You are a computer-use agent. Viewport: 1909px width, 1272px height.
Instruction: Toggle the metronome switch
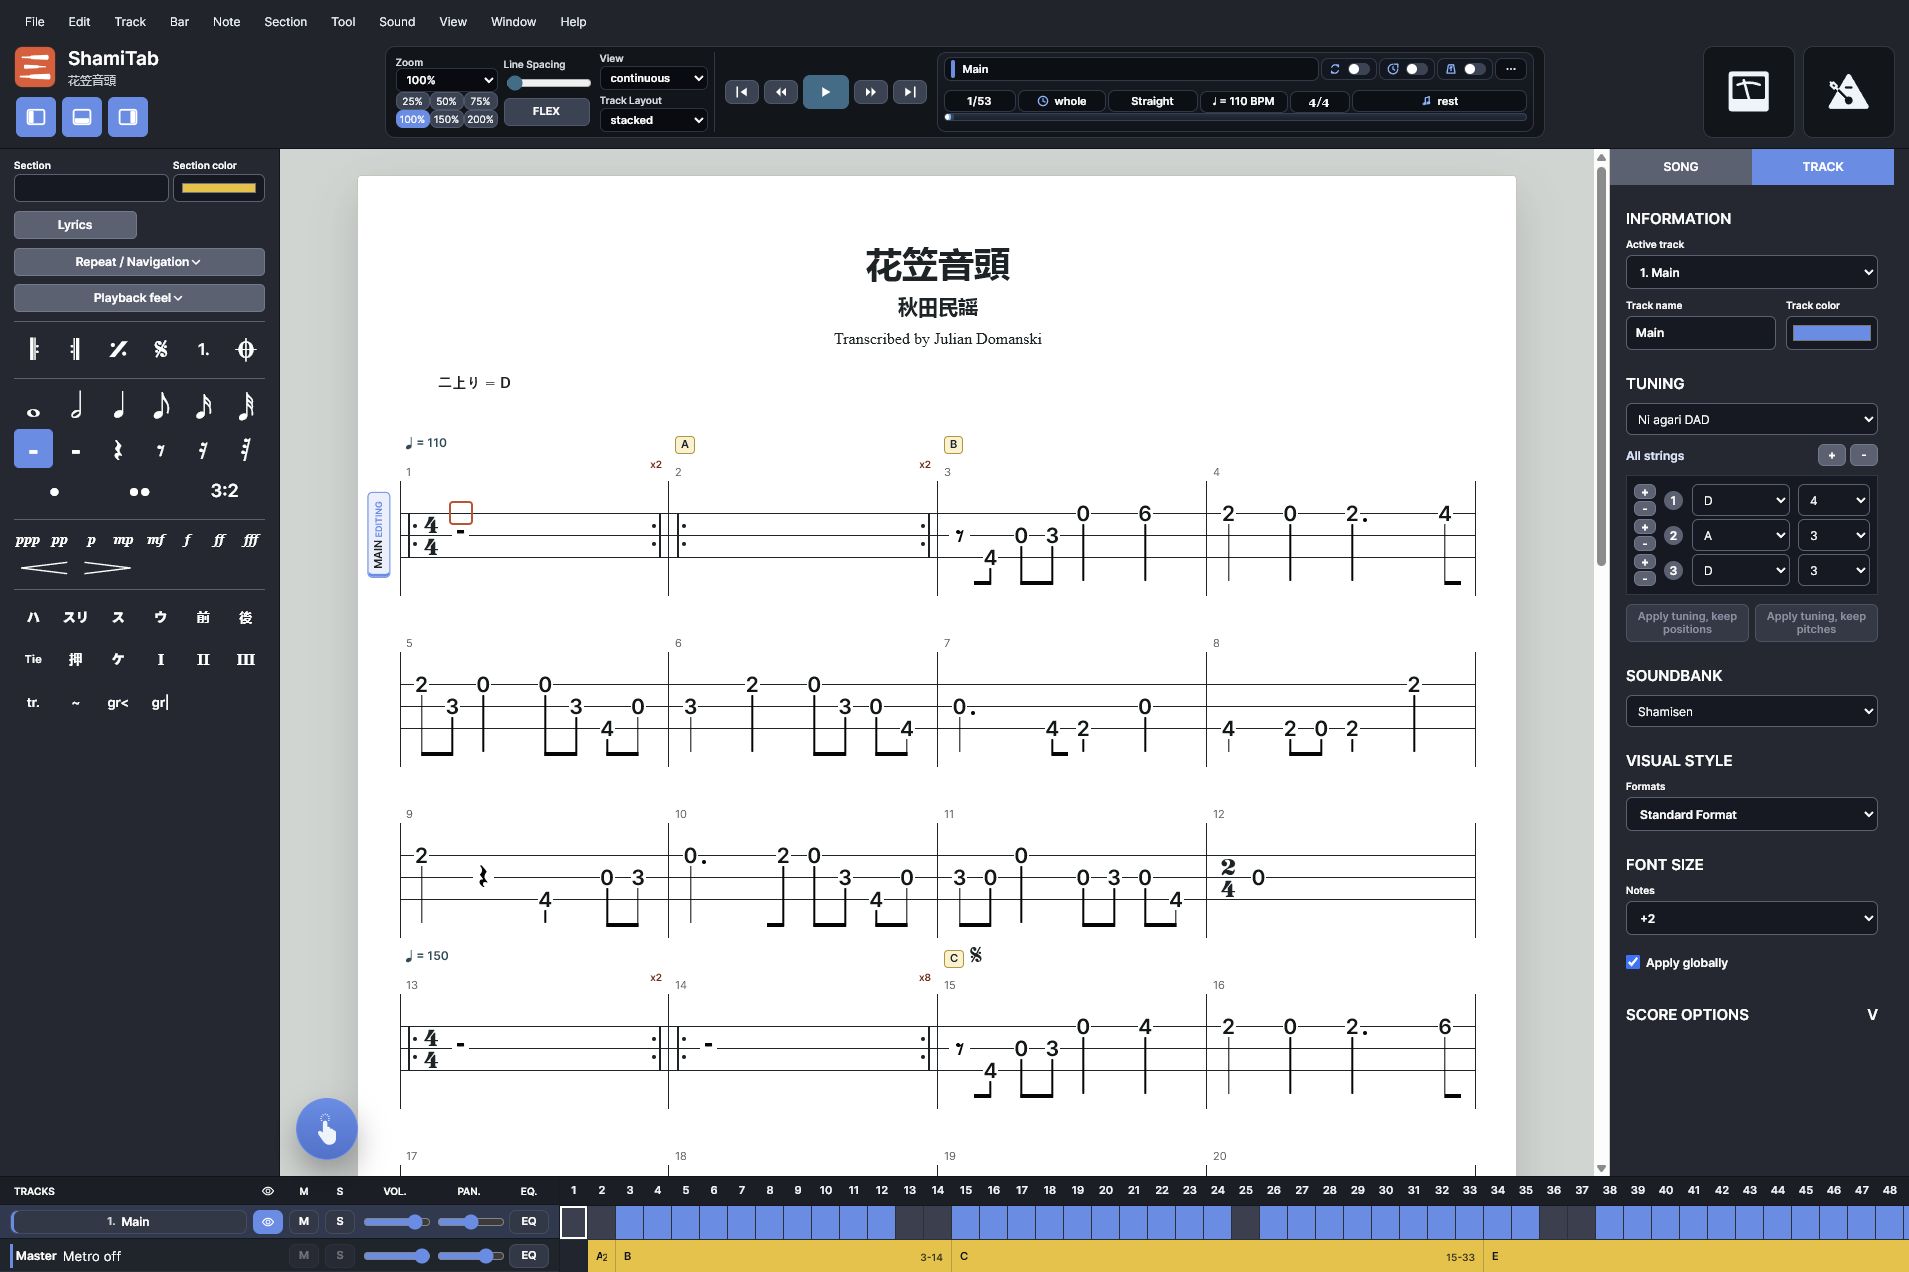[1473, 69]
